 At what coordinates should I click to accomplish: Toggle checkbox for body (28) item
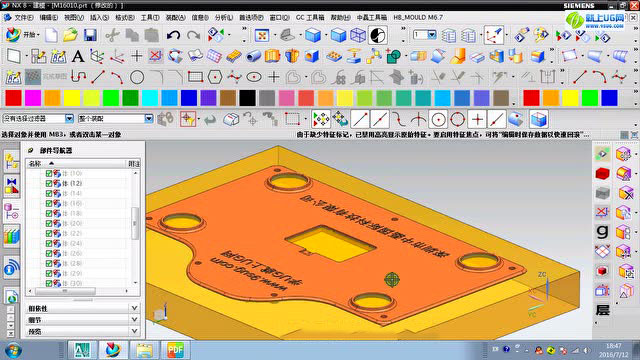click(49, 263)
